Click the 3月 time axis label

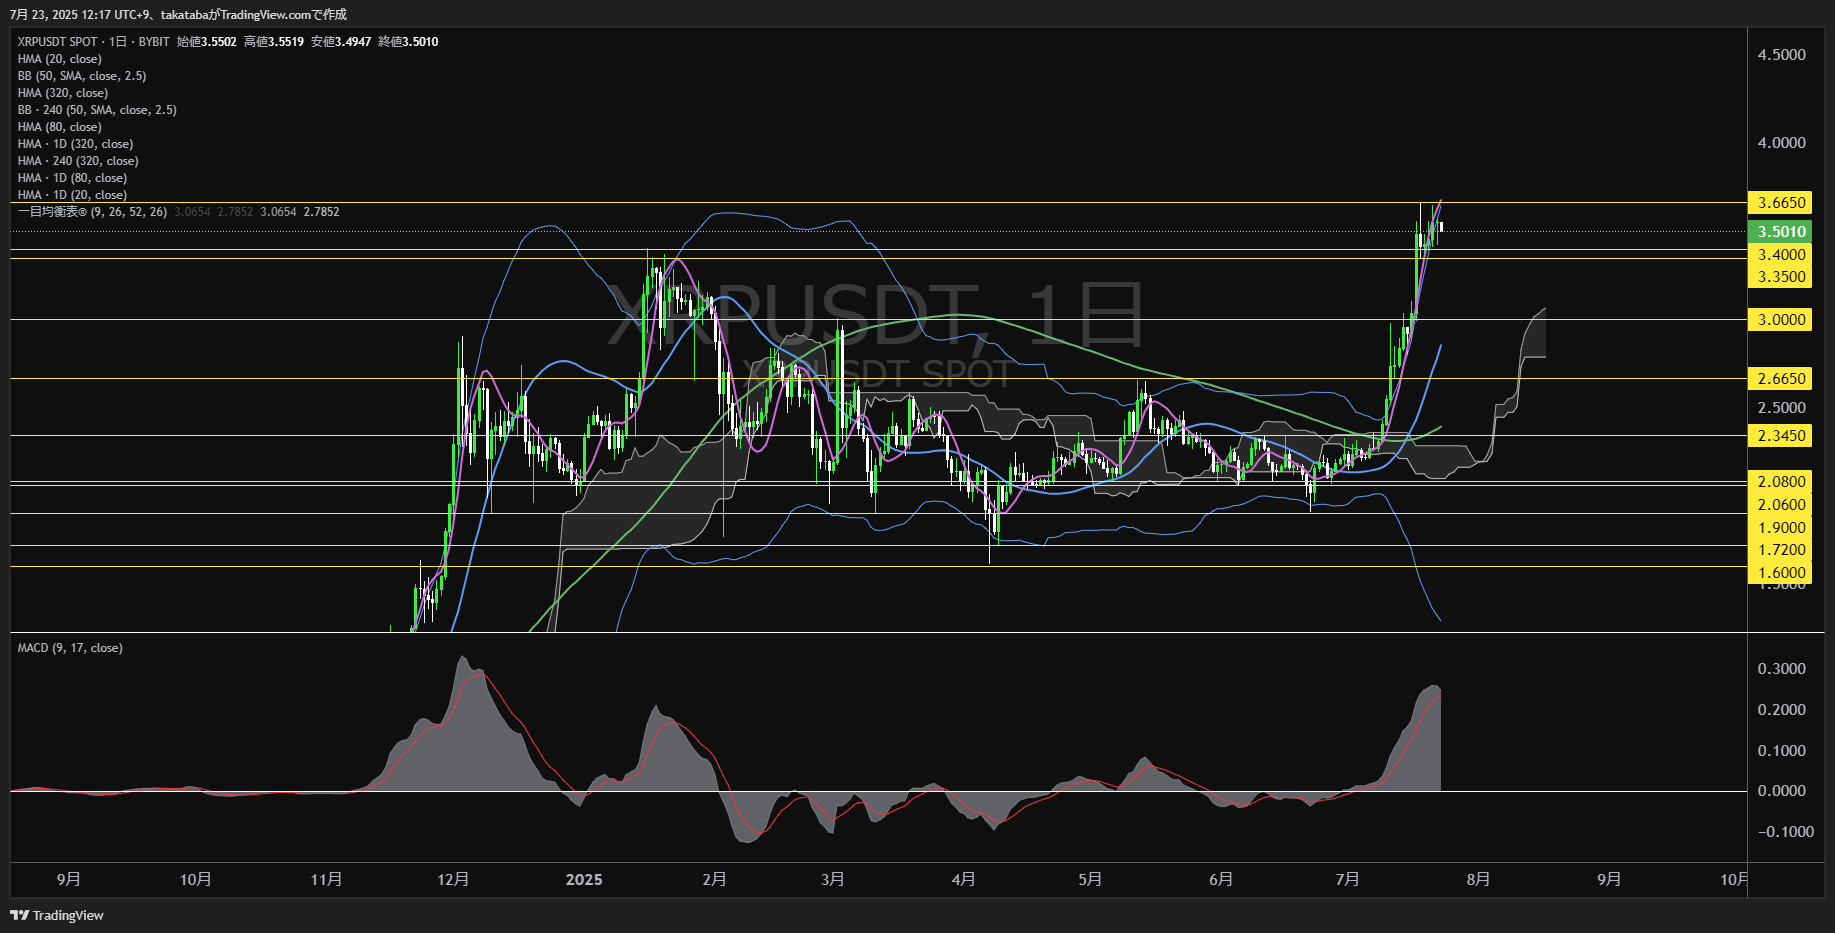pos(832,880)
